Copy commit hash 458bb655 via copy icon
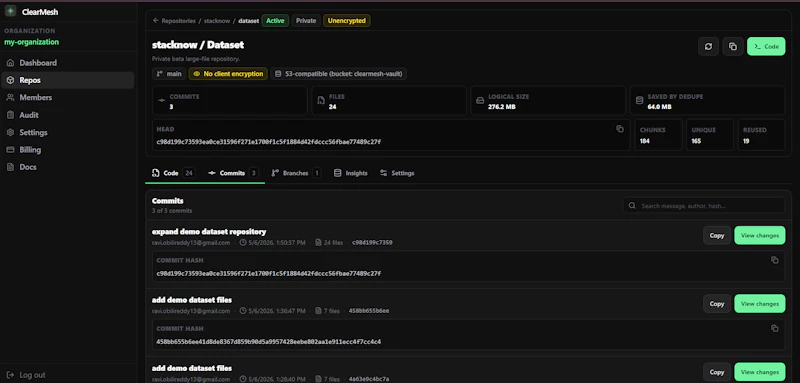This screenshot has width=800, height=383. tap(774, 328)
